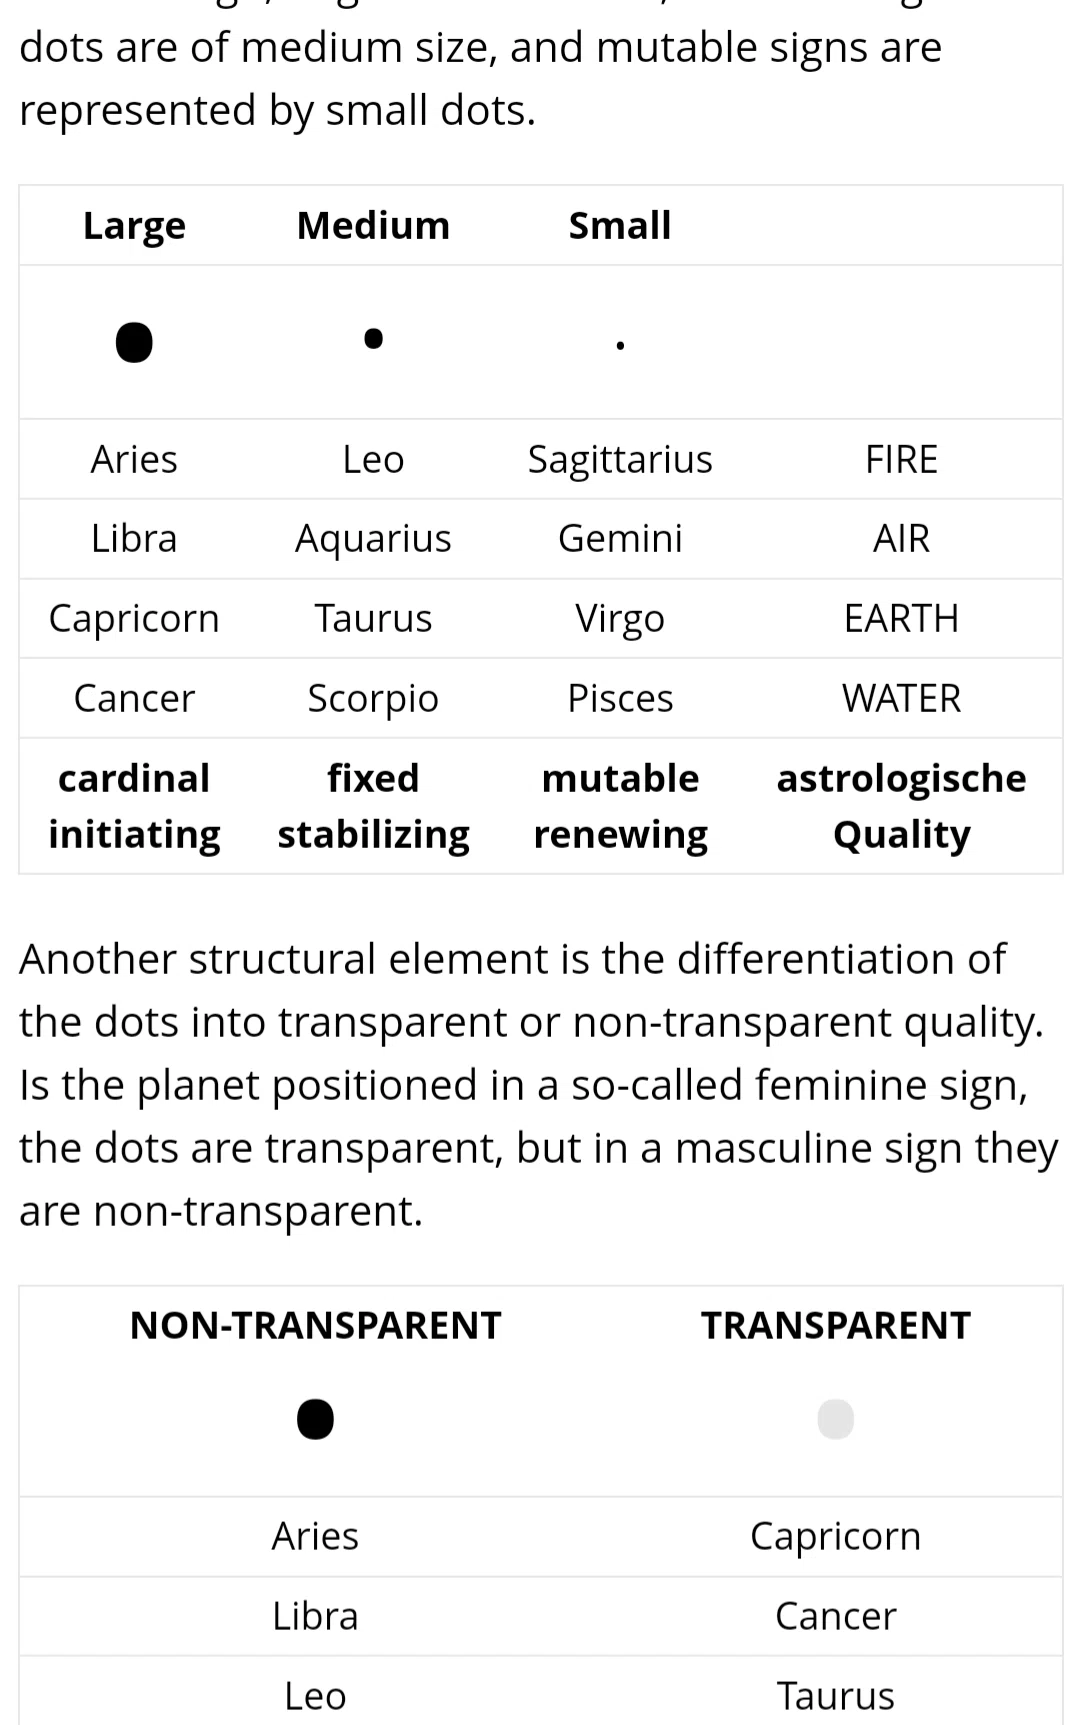The width and height of the screenshot is (1080, 1725).
Task: Click Capricorn in the transparent list
Action: pyautogui.click(x=835, y=1536)
